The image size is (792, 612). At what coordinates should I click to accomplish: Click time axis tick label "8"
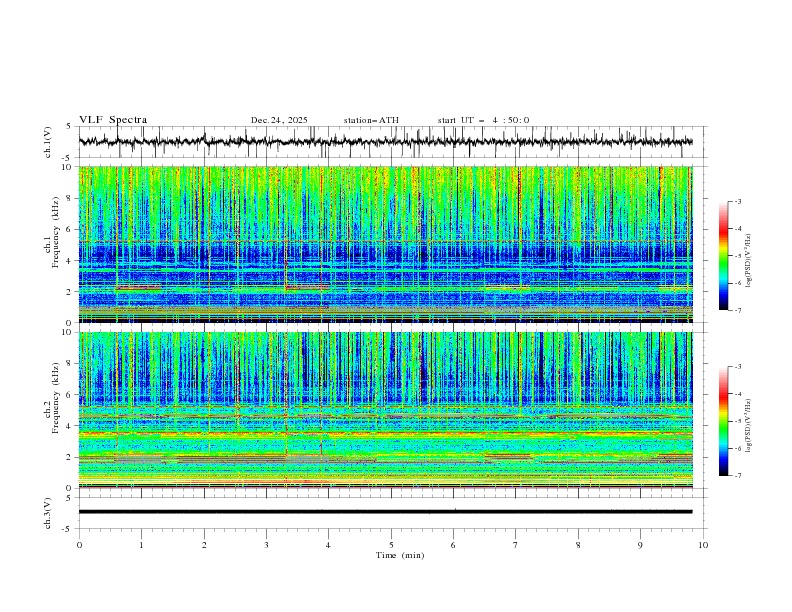coord(578,545)
